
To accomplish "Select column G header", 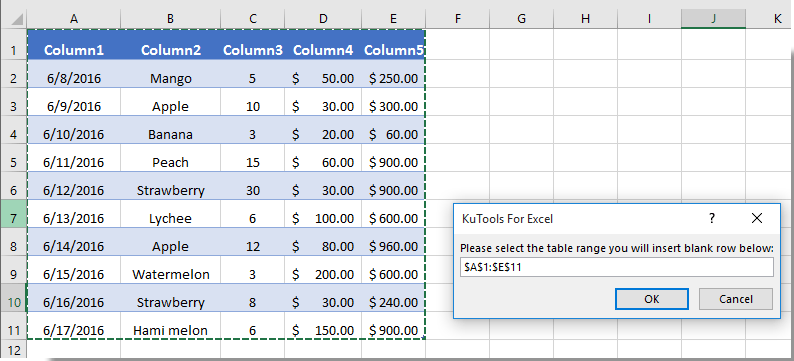I will point(522,19).
